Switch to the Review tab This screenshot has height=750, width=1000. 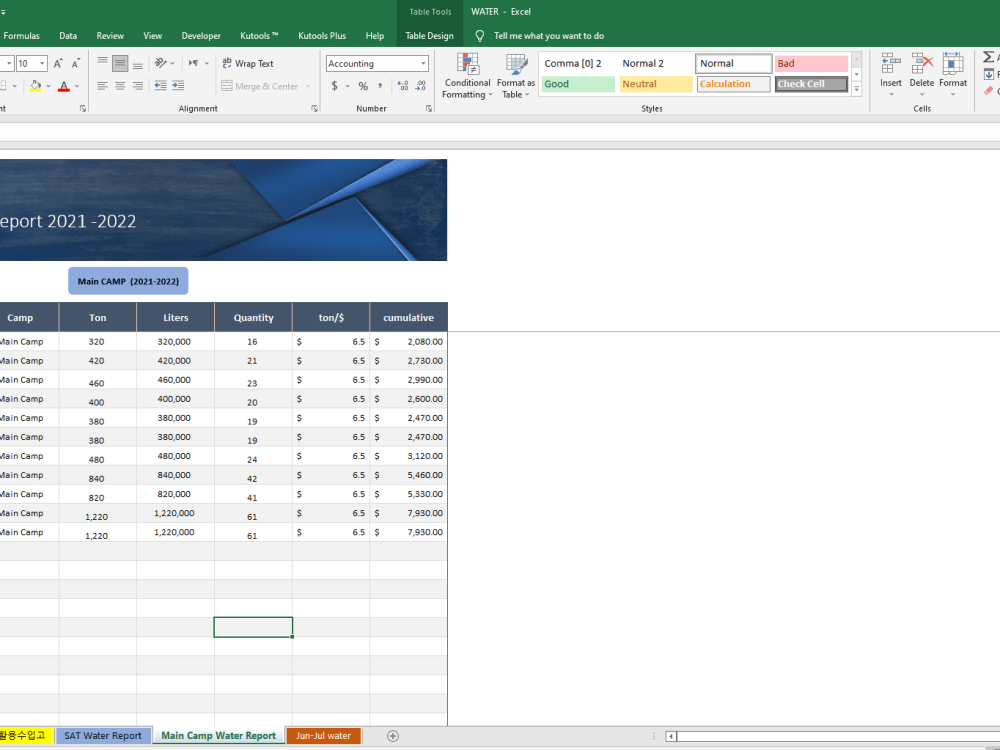(x=110, y=36)
